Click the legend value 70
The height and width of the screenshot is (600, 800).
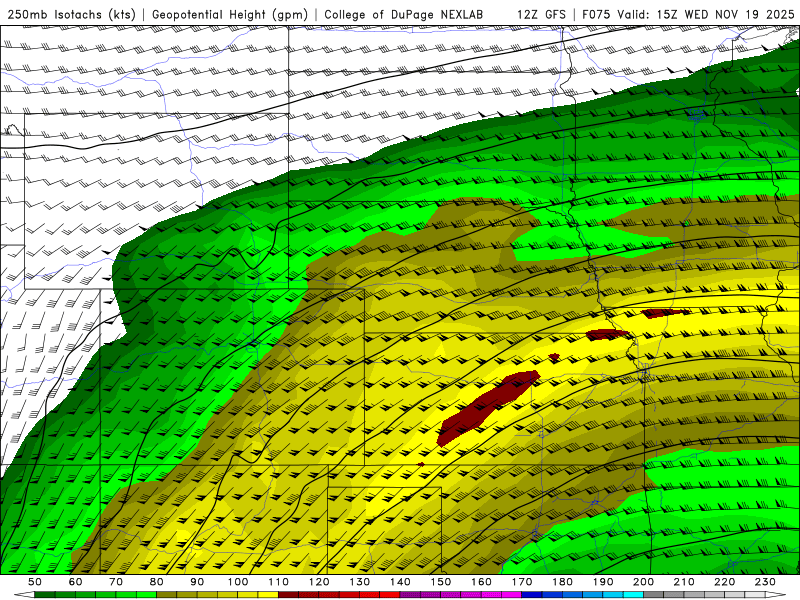pyautogui.click(x=116, y=582)
